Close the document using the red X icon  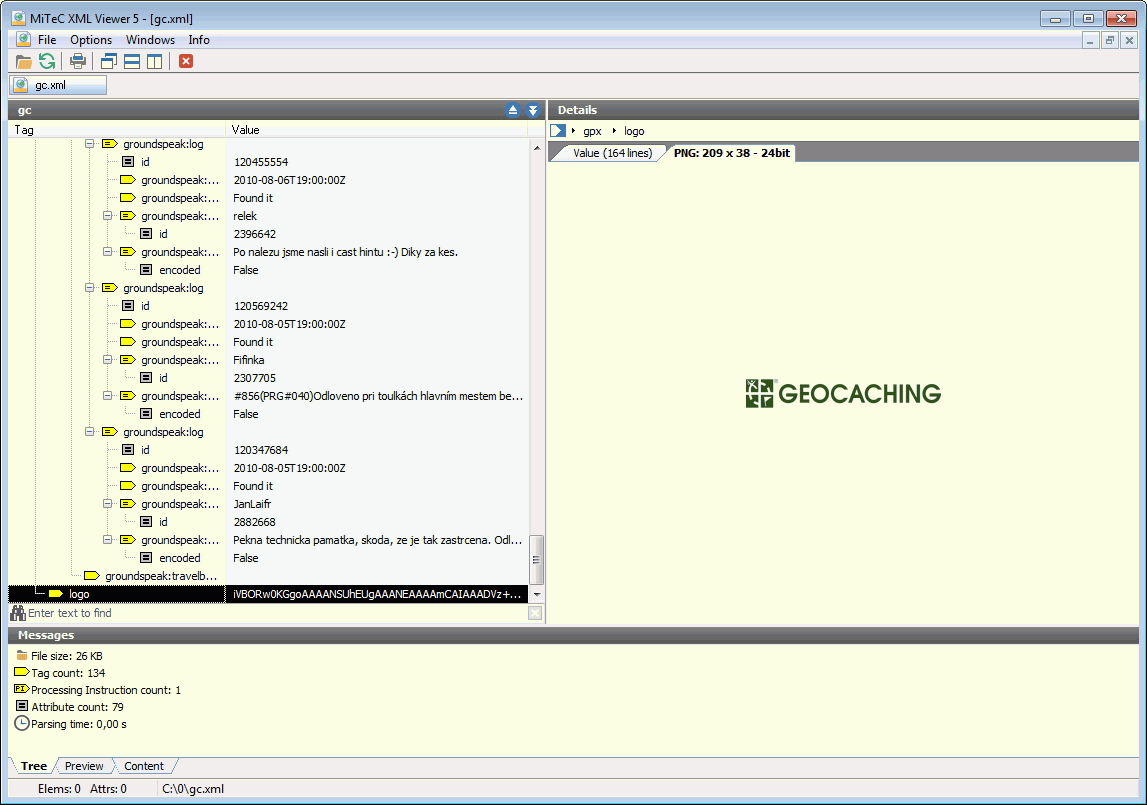point(184,60)
